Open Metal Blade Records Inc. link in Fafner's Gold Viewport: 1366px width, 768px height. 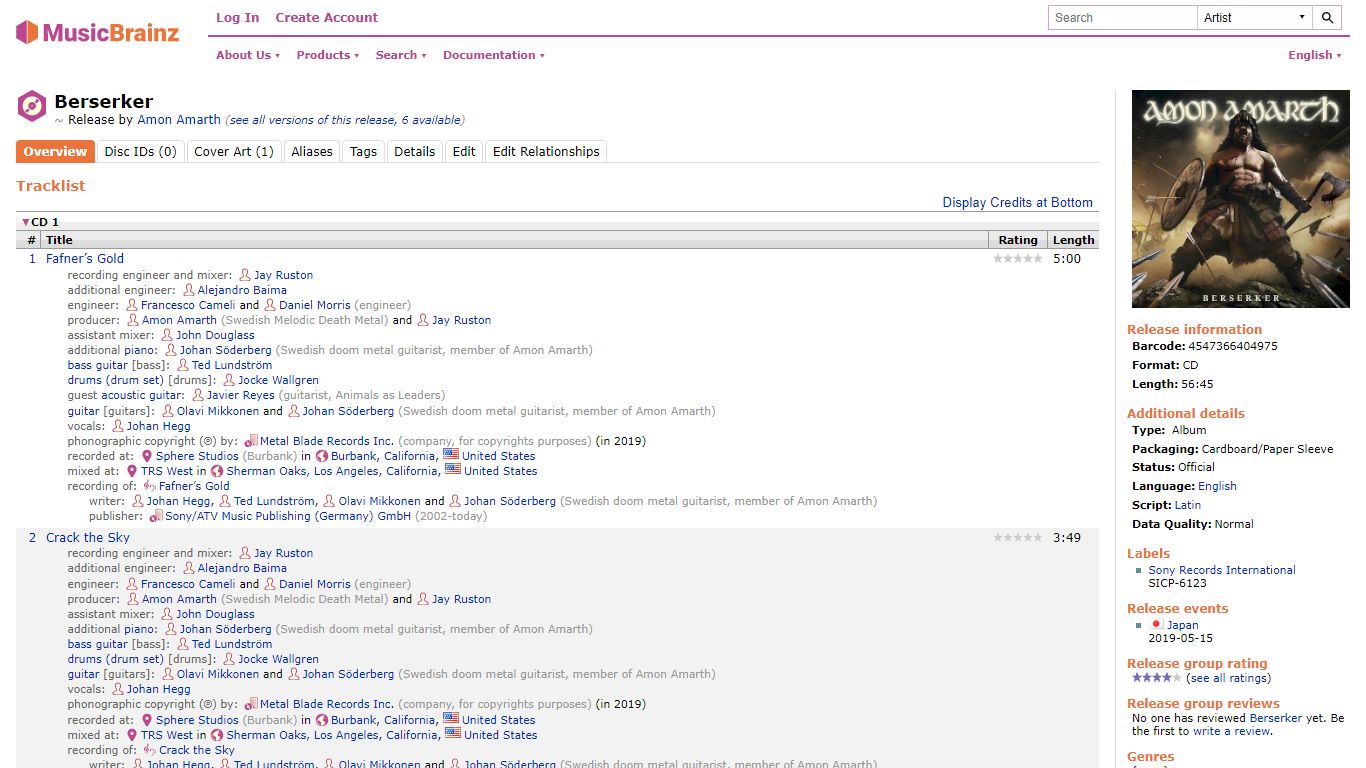pos(327,441)
